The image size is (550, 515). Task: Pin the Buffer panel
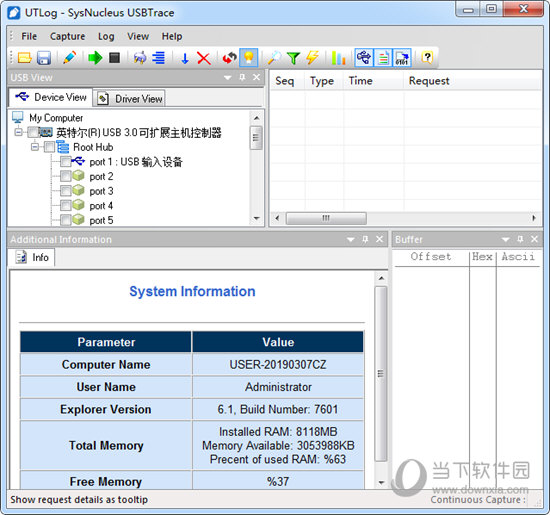pos(520,239)
